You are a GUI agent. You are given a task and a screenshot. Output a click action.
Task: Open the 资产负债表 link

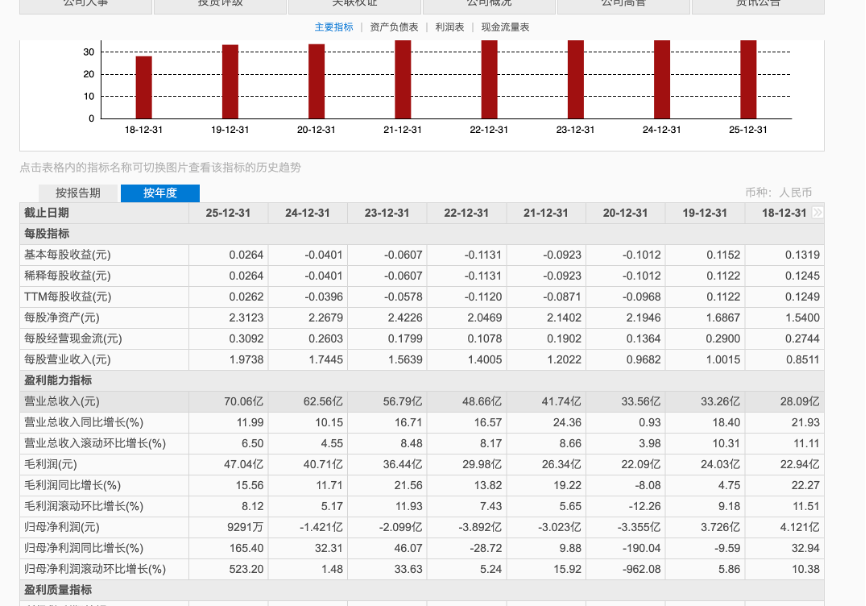pos(394,27)
